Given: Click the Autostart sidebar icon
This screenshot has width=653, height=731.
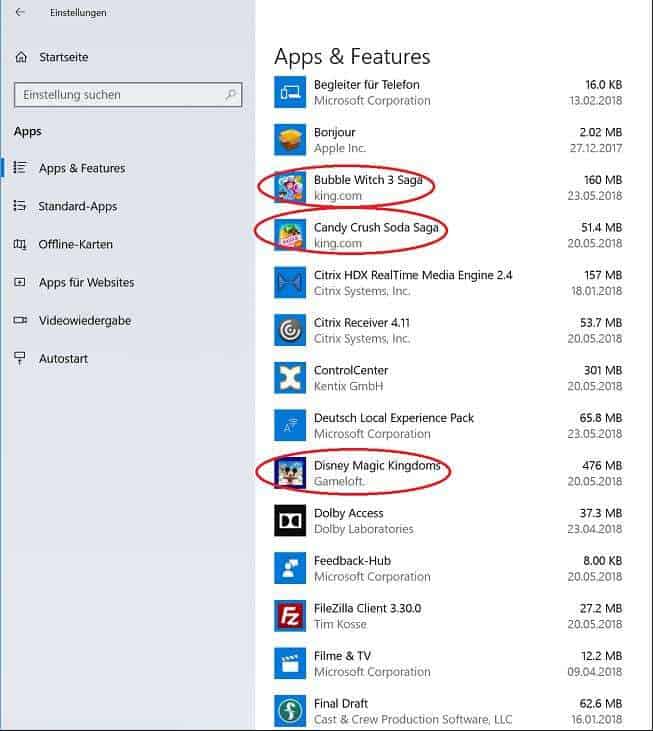Looking at the screenshot, I should coord(20,358).
